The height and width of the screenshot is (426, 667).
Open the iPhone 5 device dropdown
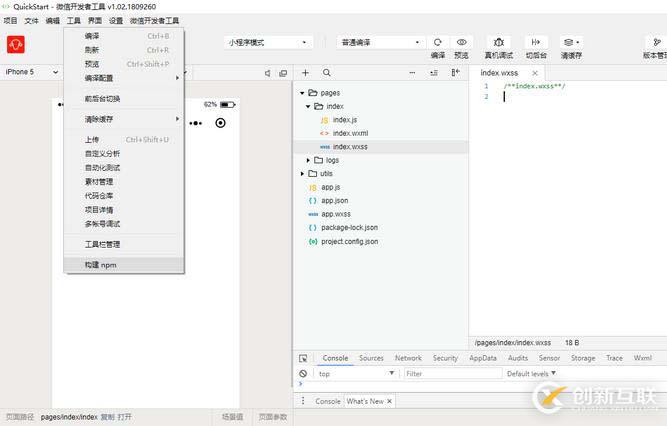coord(32,72)
